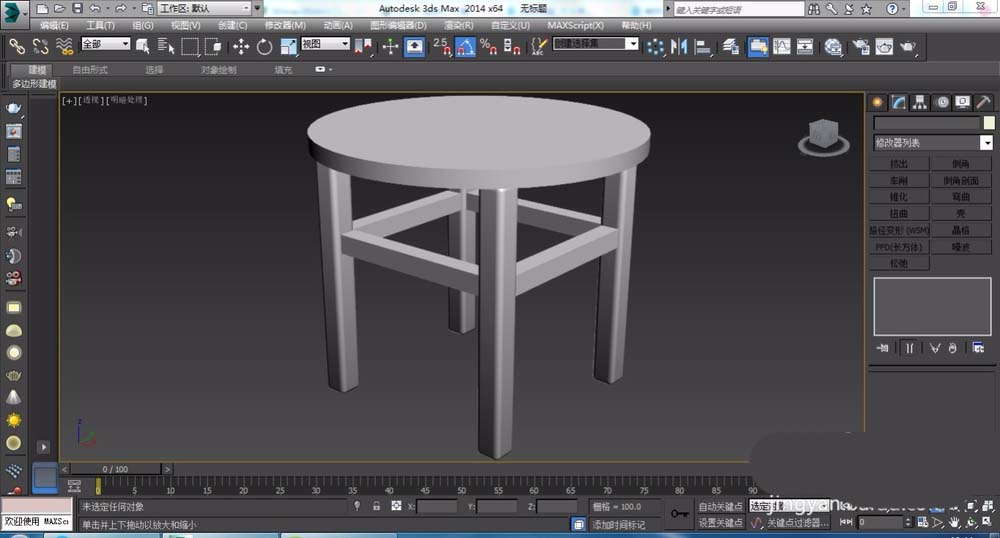Image resolution: width=1000 pixels, height=538 pixels.
Task: Open the Curve Editor icon
Action: click(780, 46)
